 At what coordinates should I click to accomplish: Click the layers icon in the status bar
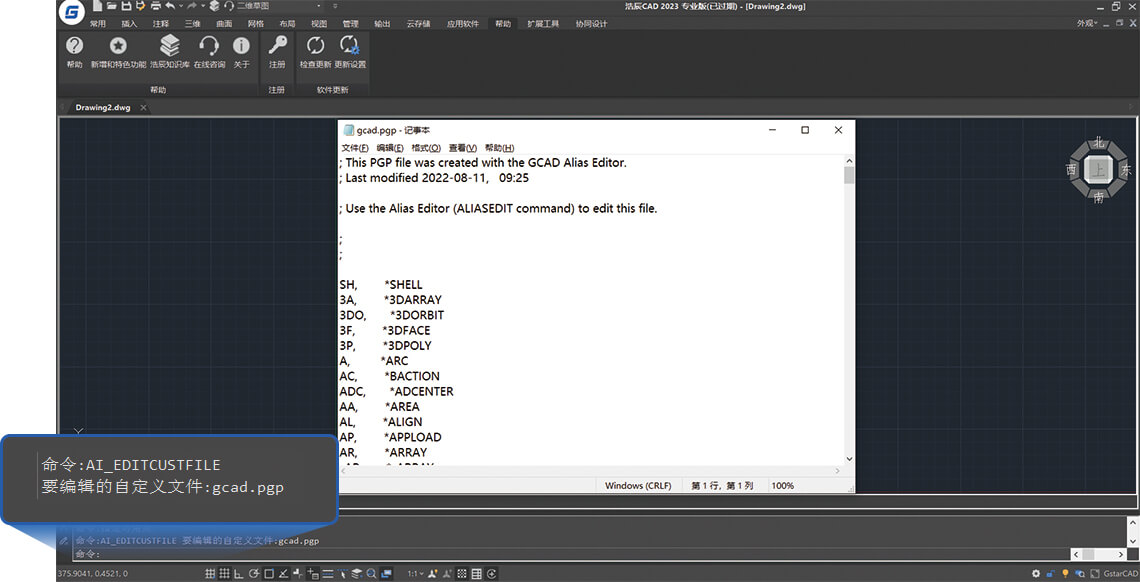point(357,573)
